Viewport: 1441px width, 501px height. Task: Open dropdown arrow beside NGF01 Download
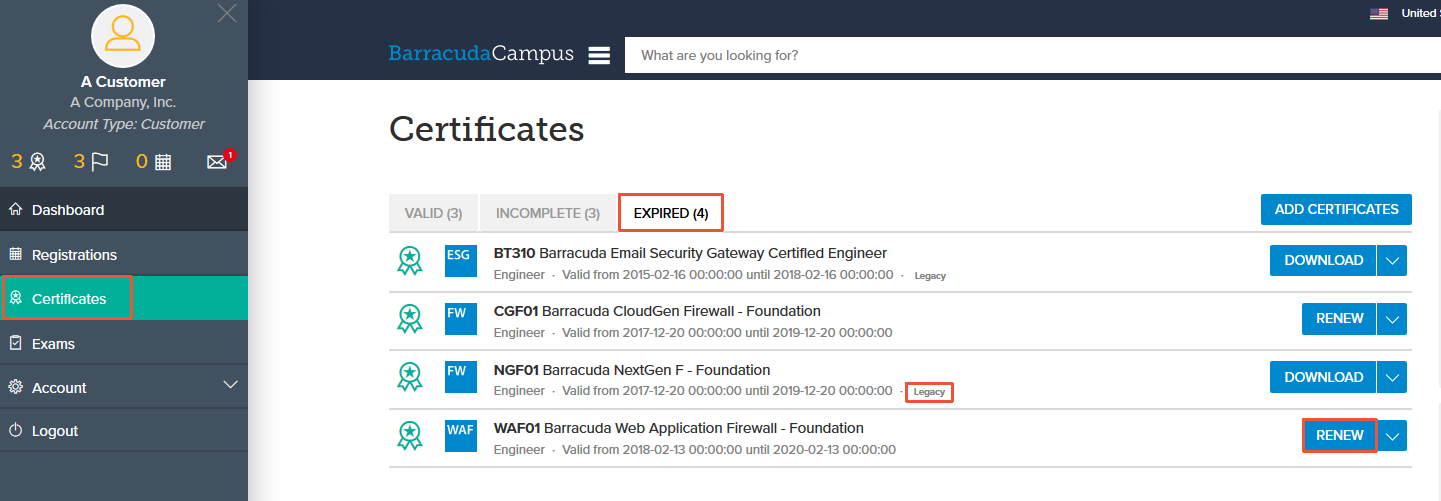[x=1393, y=377]
